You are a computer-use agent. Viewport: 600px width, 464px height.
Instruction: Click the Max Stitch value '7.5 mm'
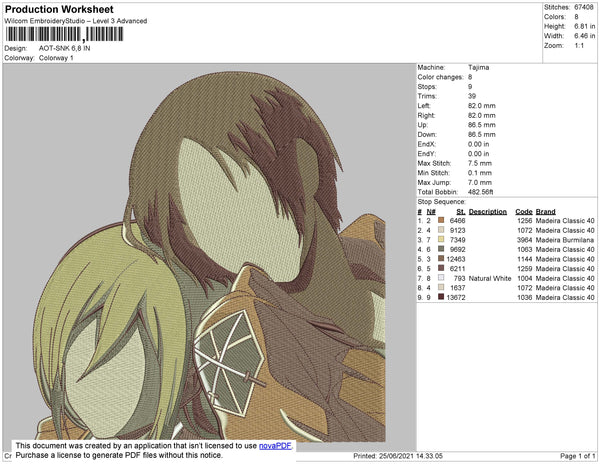point(480,163)
